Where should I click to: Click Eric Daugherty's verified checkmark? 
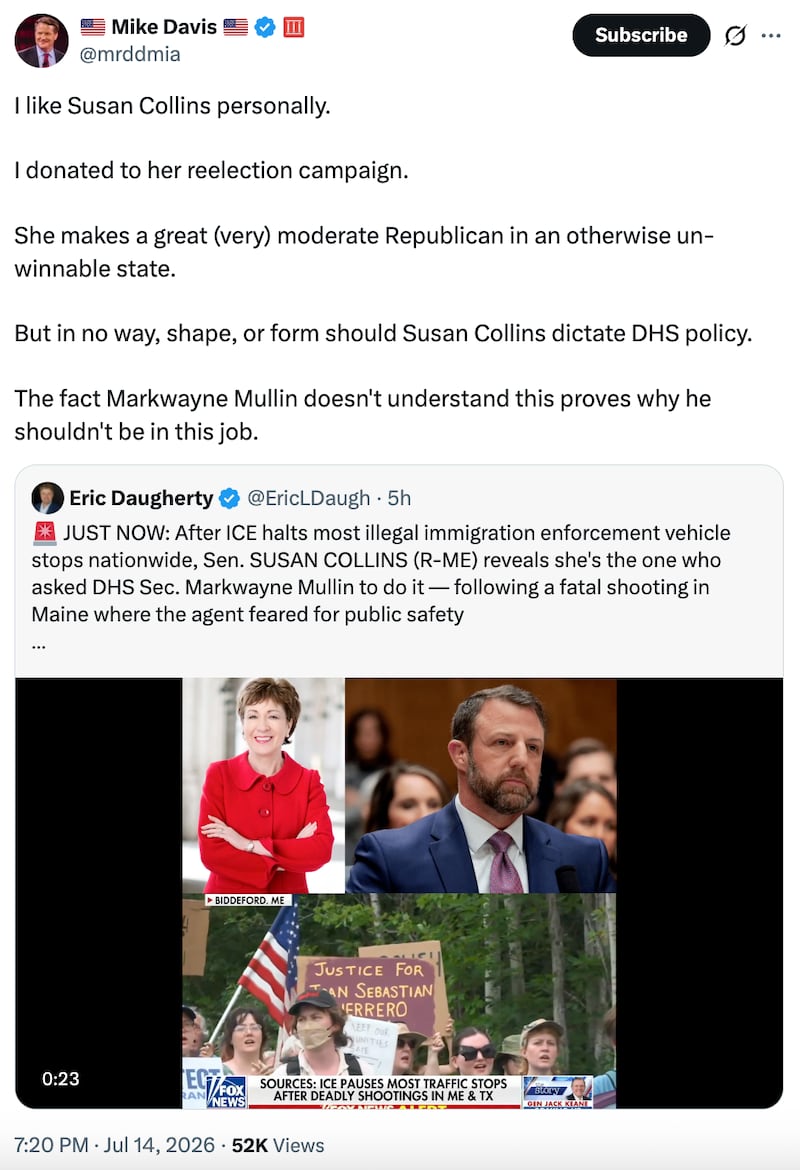click(x=230, y=498)
